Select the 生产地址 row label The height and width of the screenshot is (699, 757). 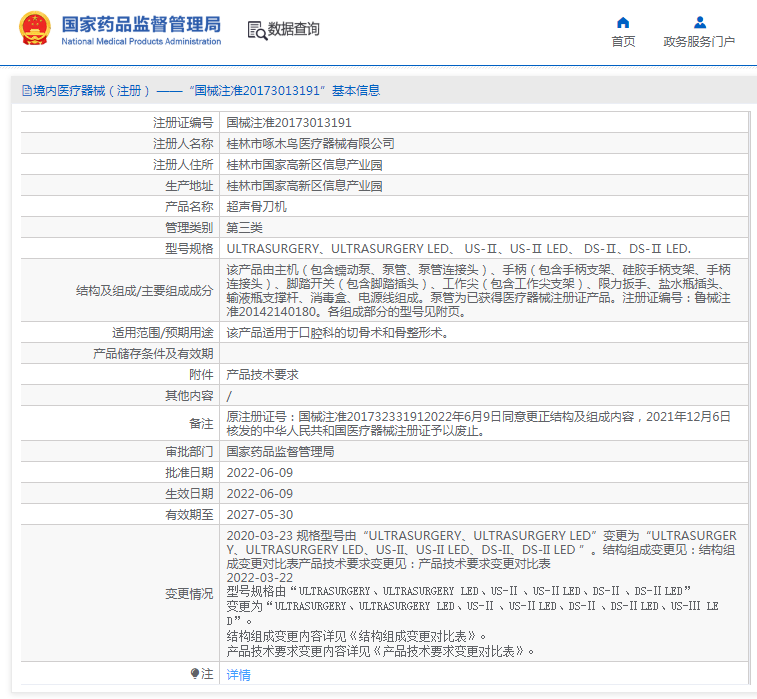pyautogui.click(x=189, y=186)
